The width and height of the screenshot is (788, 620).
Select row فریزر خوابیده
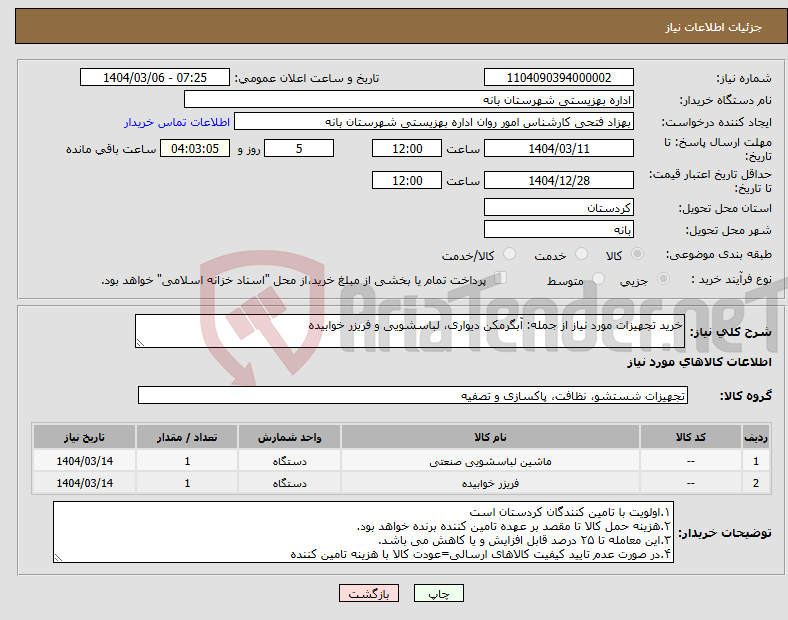(402, 483)
